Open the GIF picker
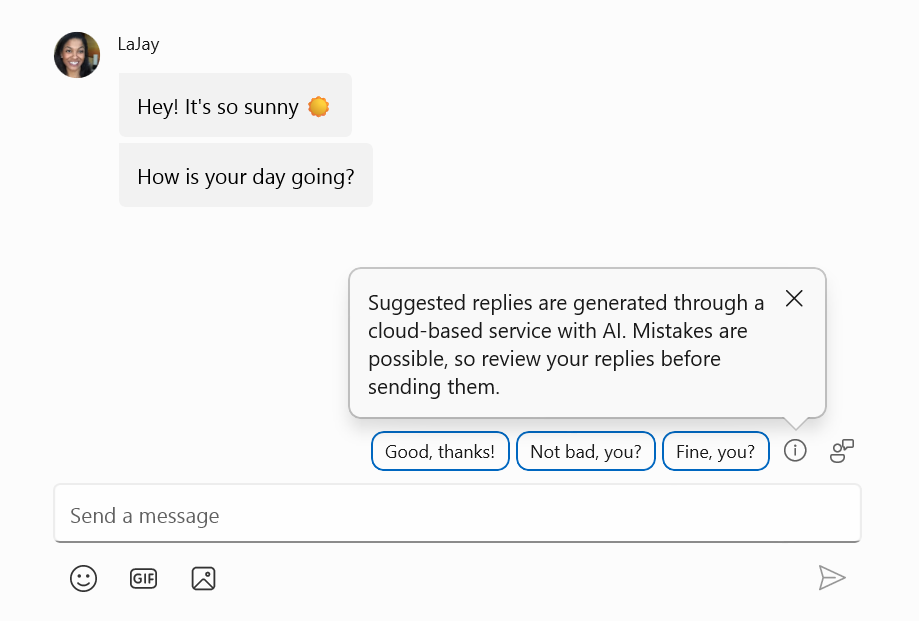 coord(143,578)
